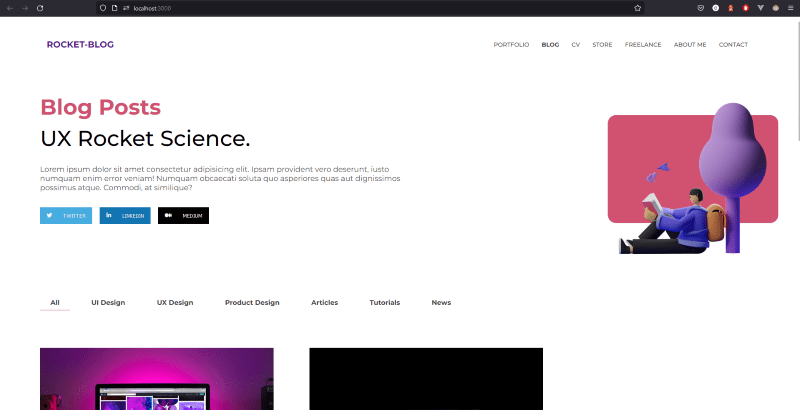Screen dimensions: 800x410
Task: Click the site information page icon
Action: [x=114, y=8]
